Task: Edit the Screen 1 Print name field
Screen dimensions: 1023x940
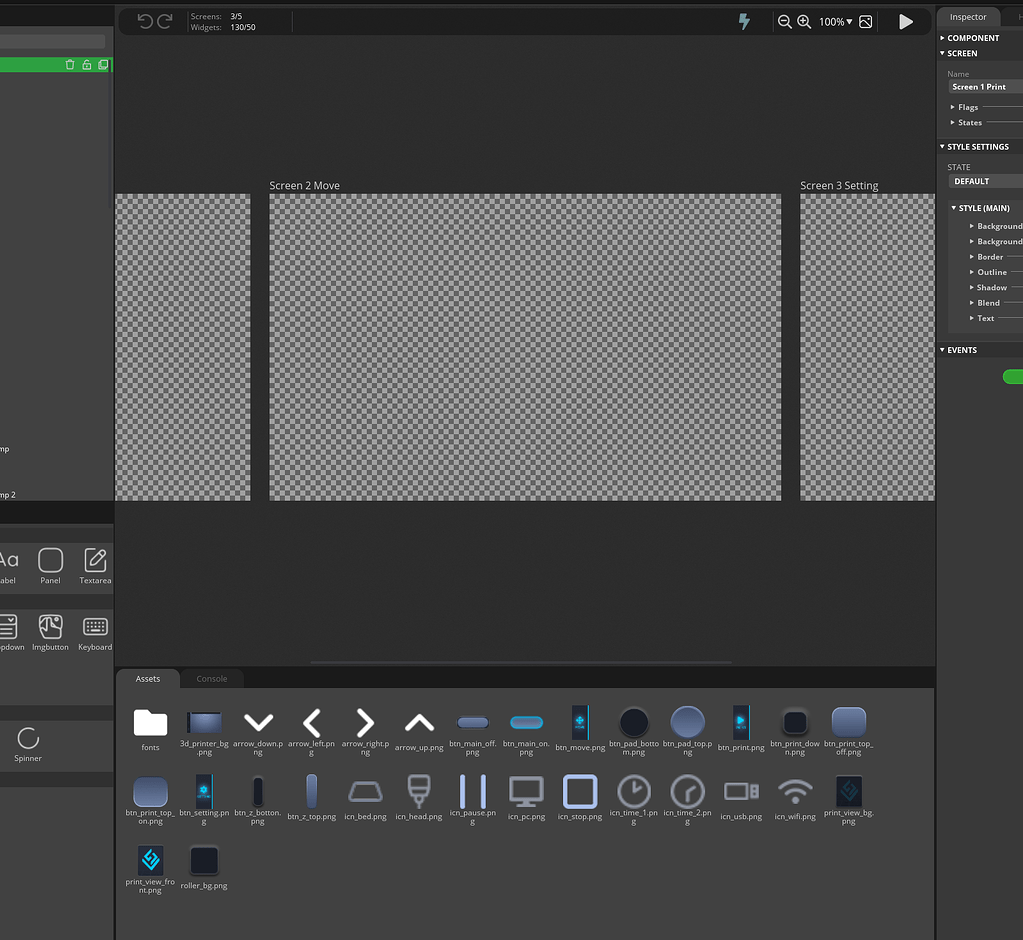Action: click(985, 87)
